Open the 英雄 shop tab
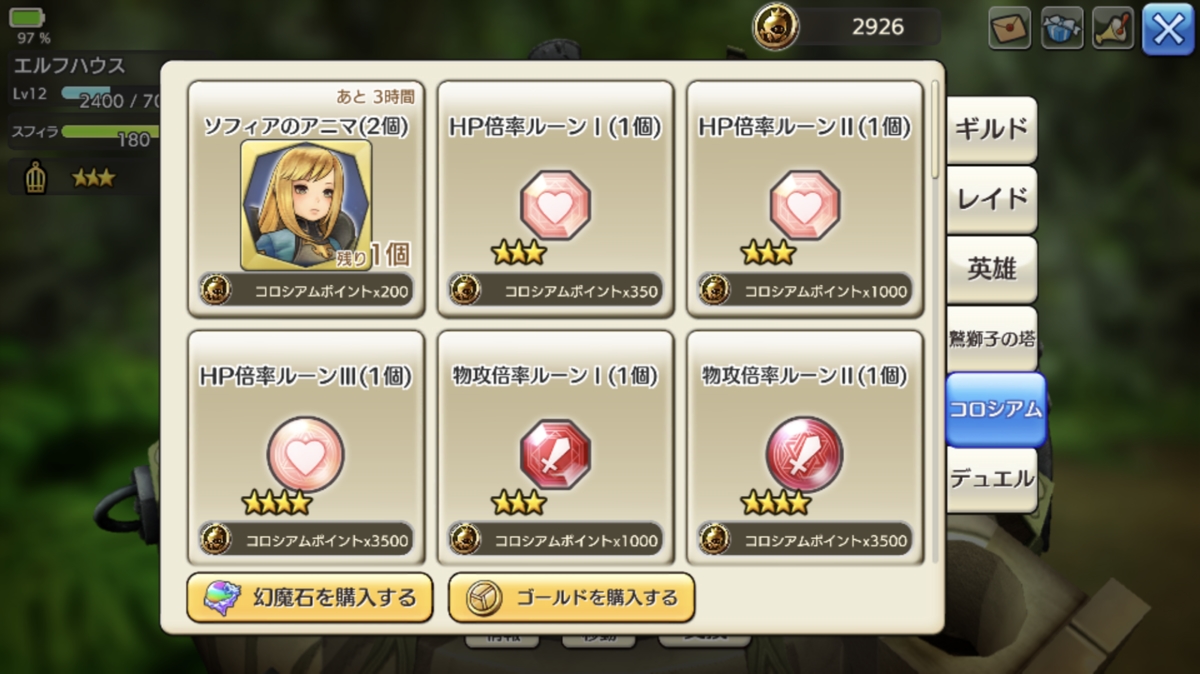 (x=991, y=269)
